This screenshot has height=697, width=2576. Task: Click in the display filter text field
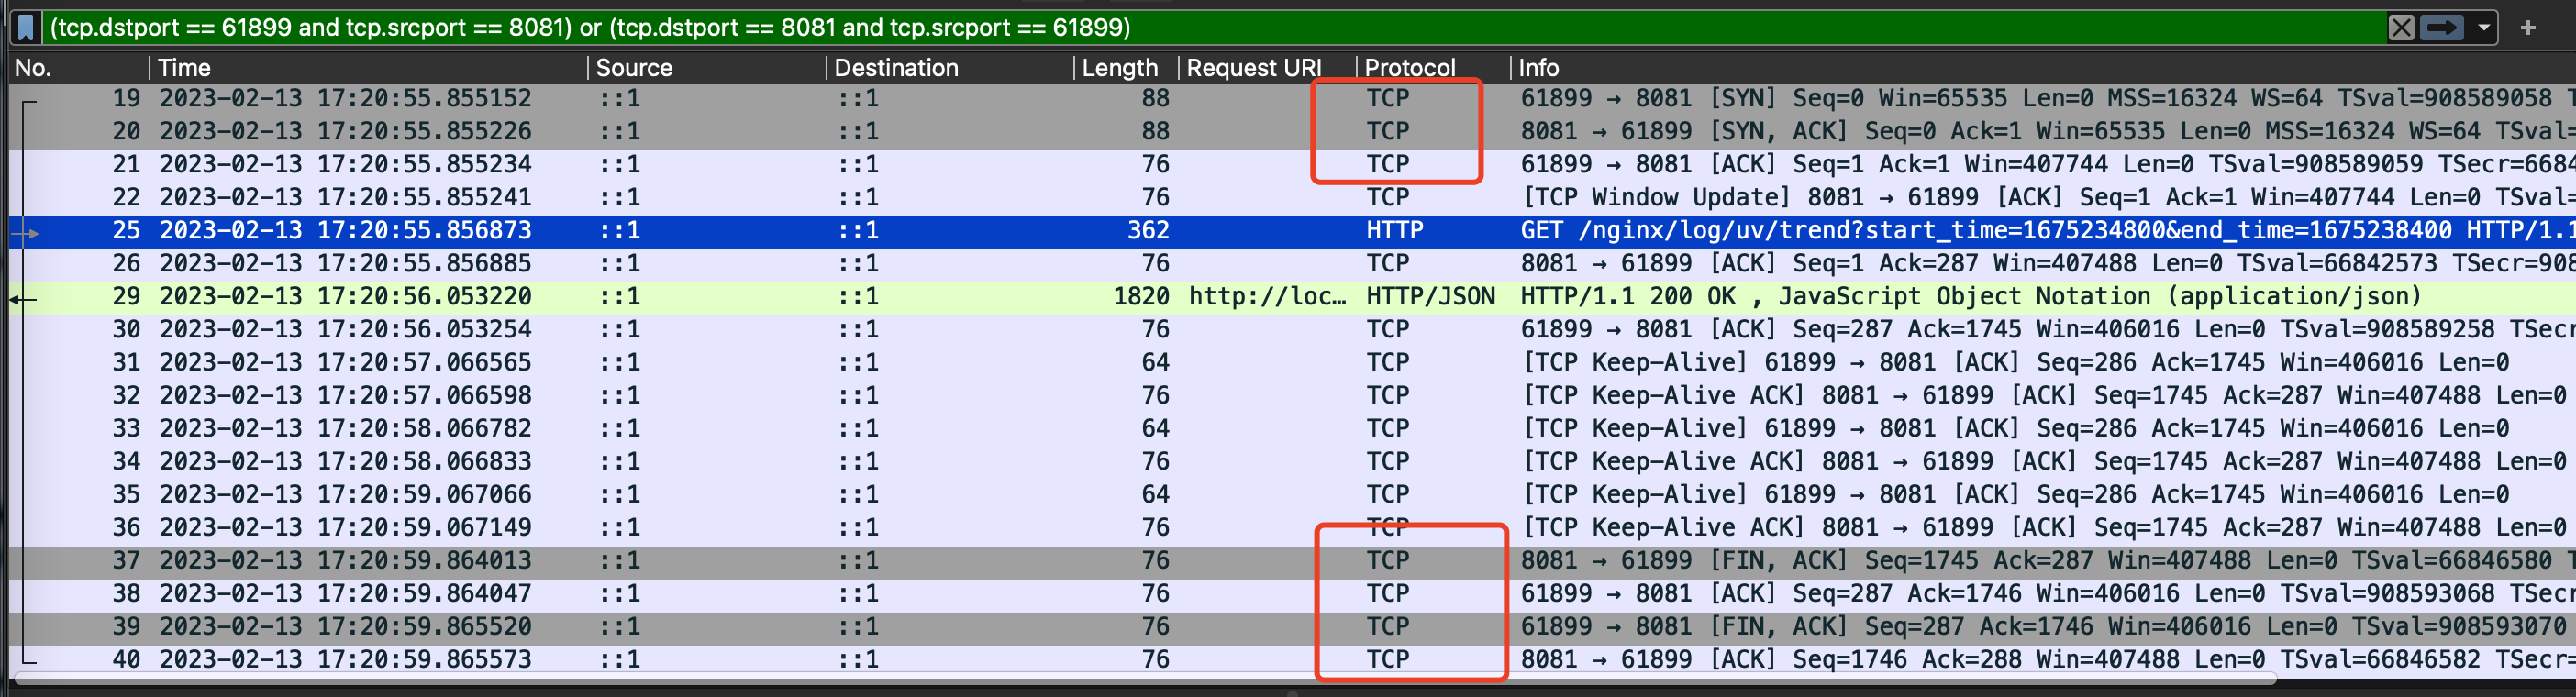1212,27
